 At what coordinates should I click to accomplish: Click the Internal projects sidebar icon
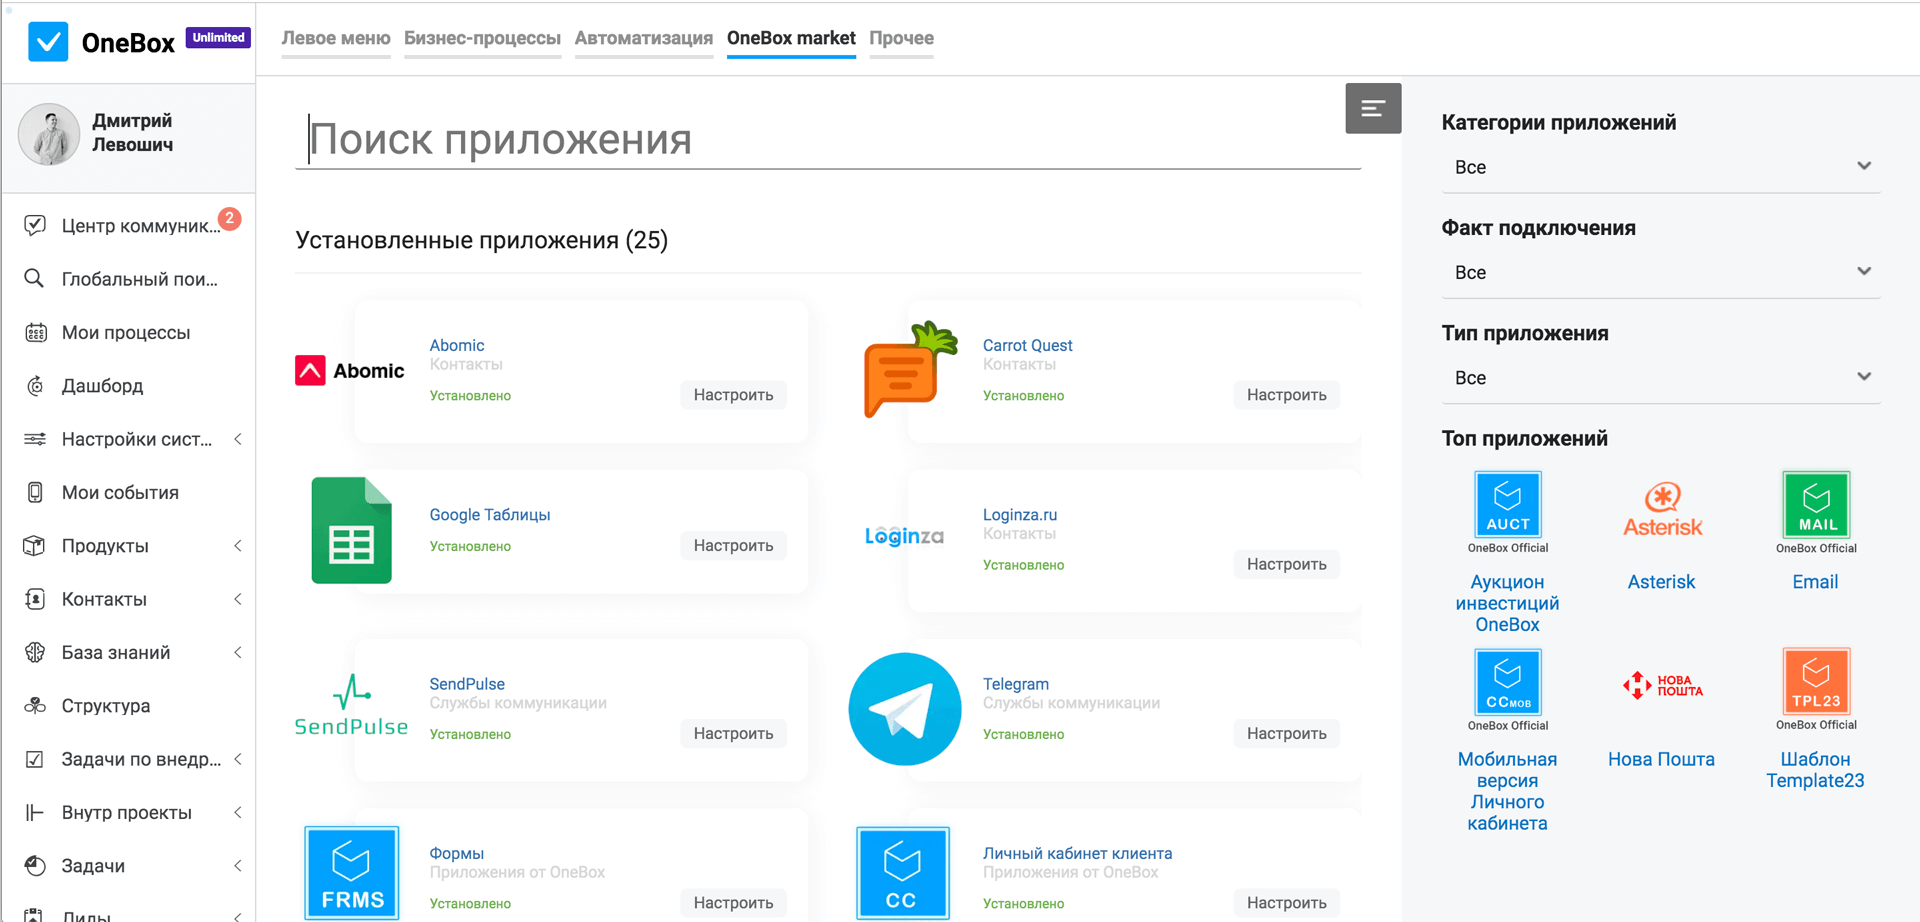(35, 812)
